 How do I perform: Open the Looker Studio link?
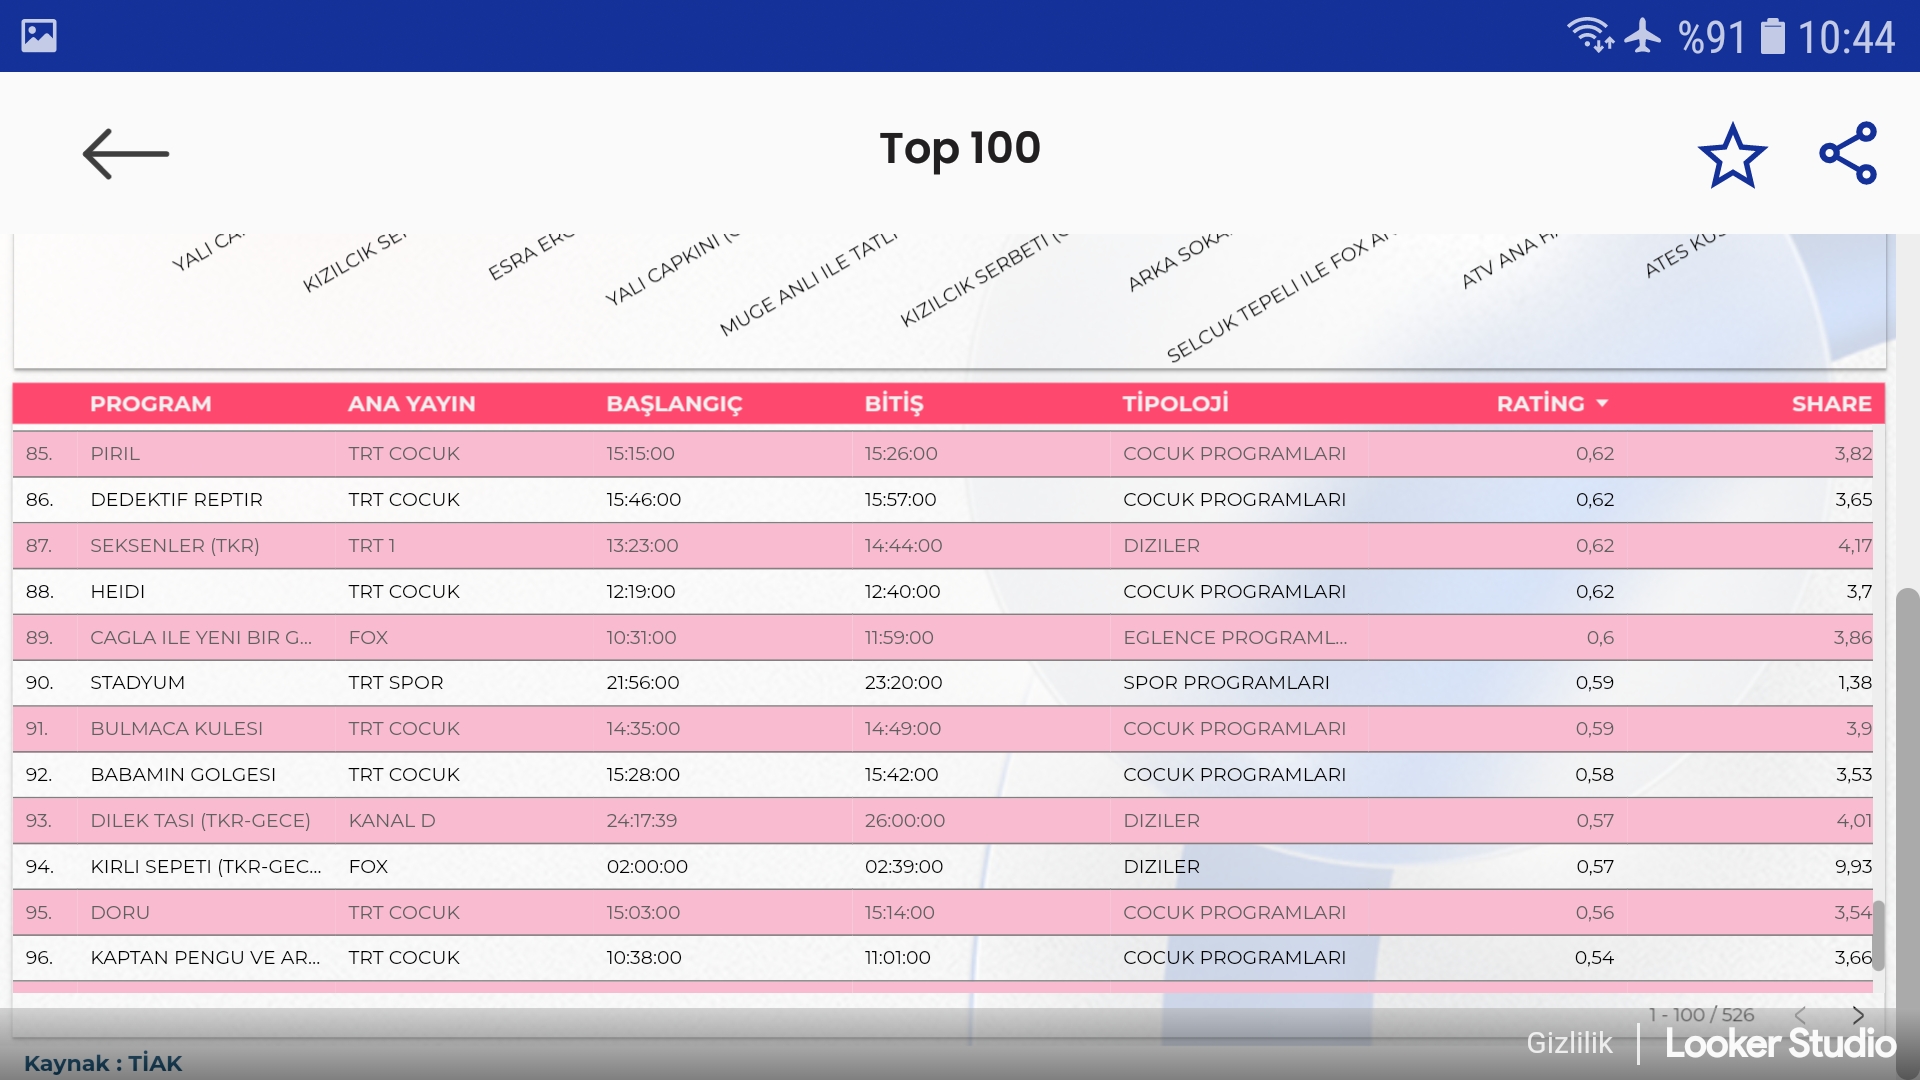[x=1780, y=1044]
